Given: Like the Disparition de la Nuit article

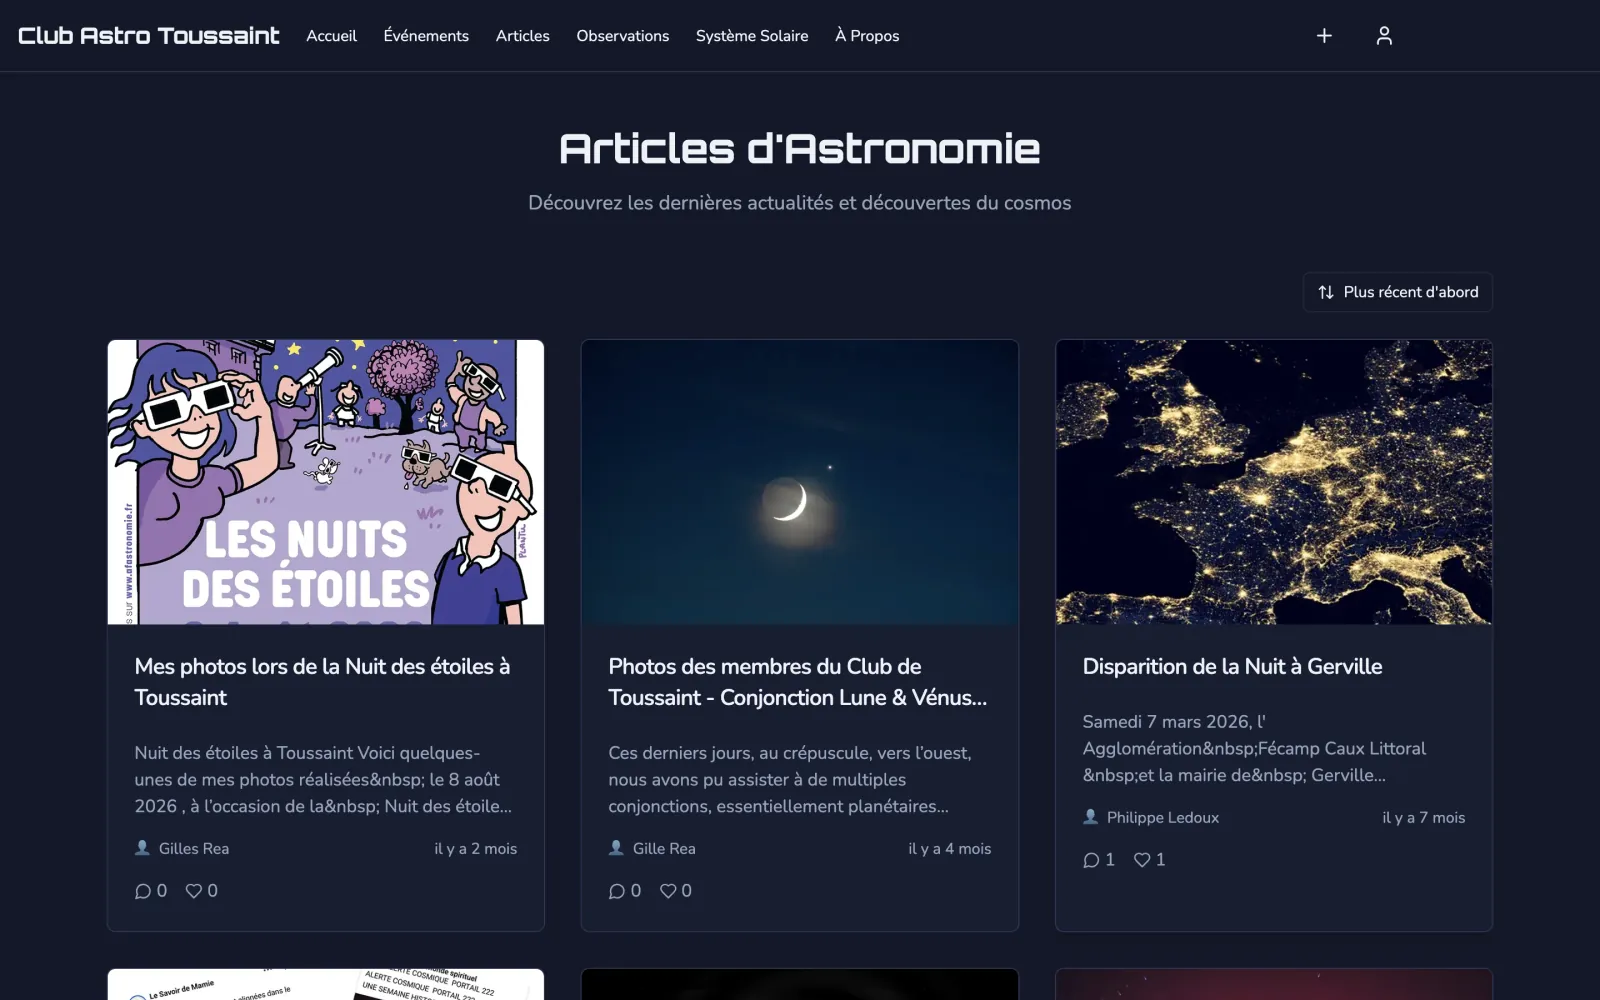Looking at the screenshot, I should 1142,860.
